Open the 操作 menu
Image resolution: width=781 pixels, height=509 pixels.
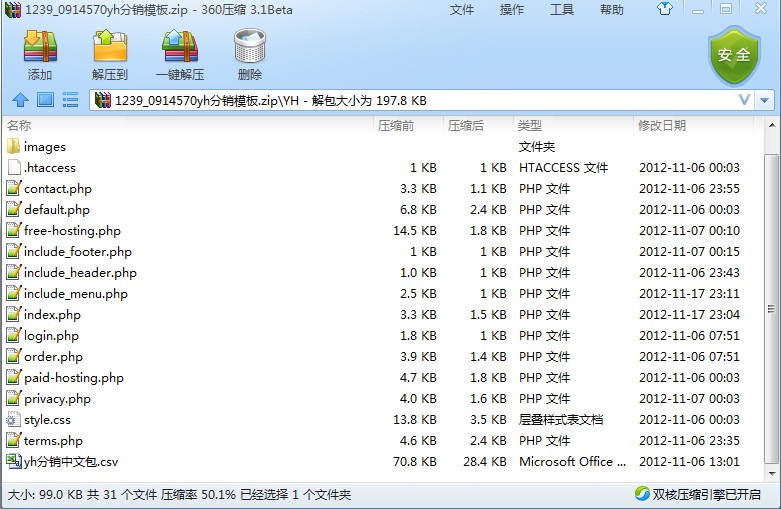click(512, 9)
